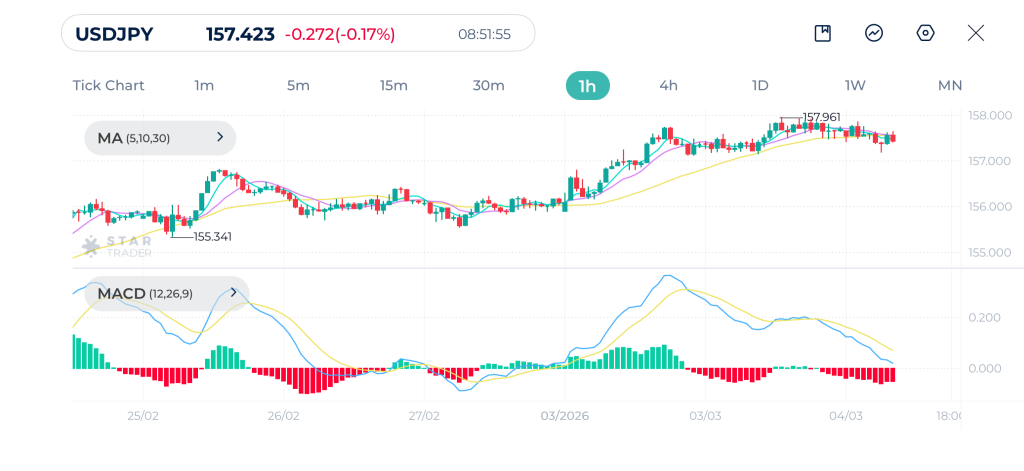The height and width of the screenshot is (471, 1024).
Task: Select the 5m timeframe
Action: (x=298, y=86)
